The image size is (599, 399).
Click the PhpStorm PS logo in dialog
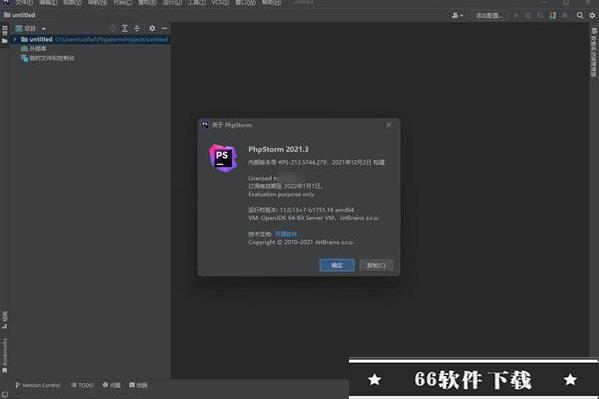[x=223, y=158]
